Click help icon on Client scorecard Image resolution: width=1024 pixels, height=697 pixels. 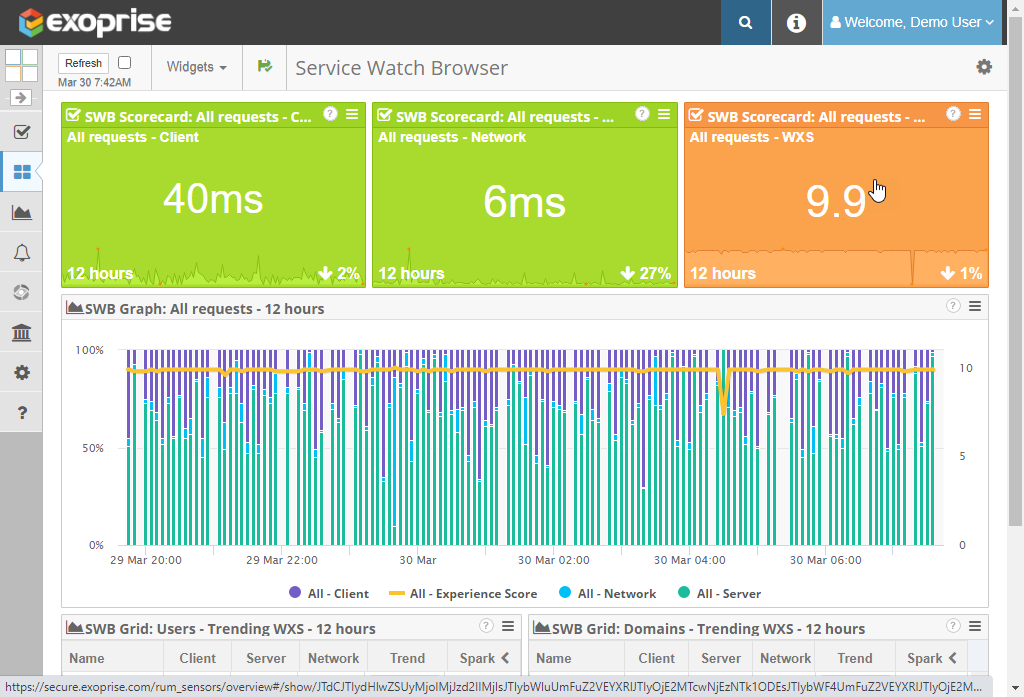coord(330,114)
